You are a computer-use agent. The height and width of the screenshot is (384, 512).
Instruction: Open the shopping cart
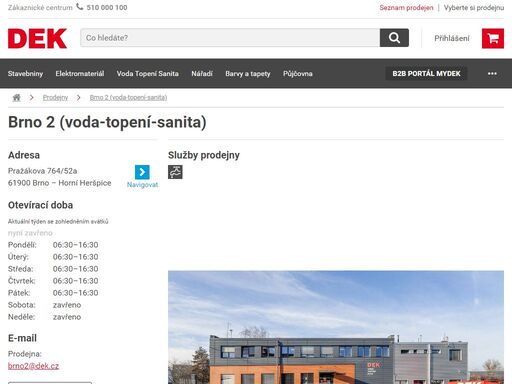coord(493,38)
